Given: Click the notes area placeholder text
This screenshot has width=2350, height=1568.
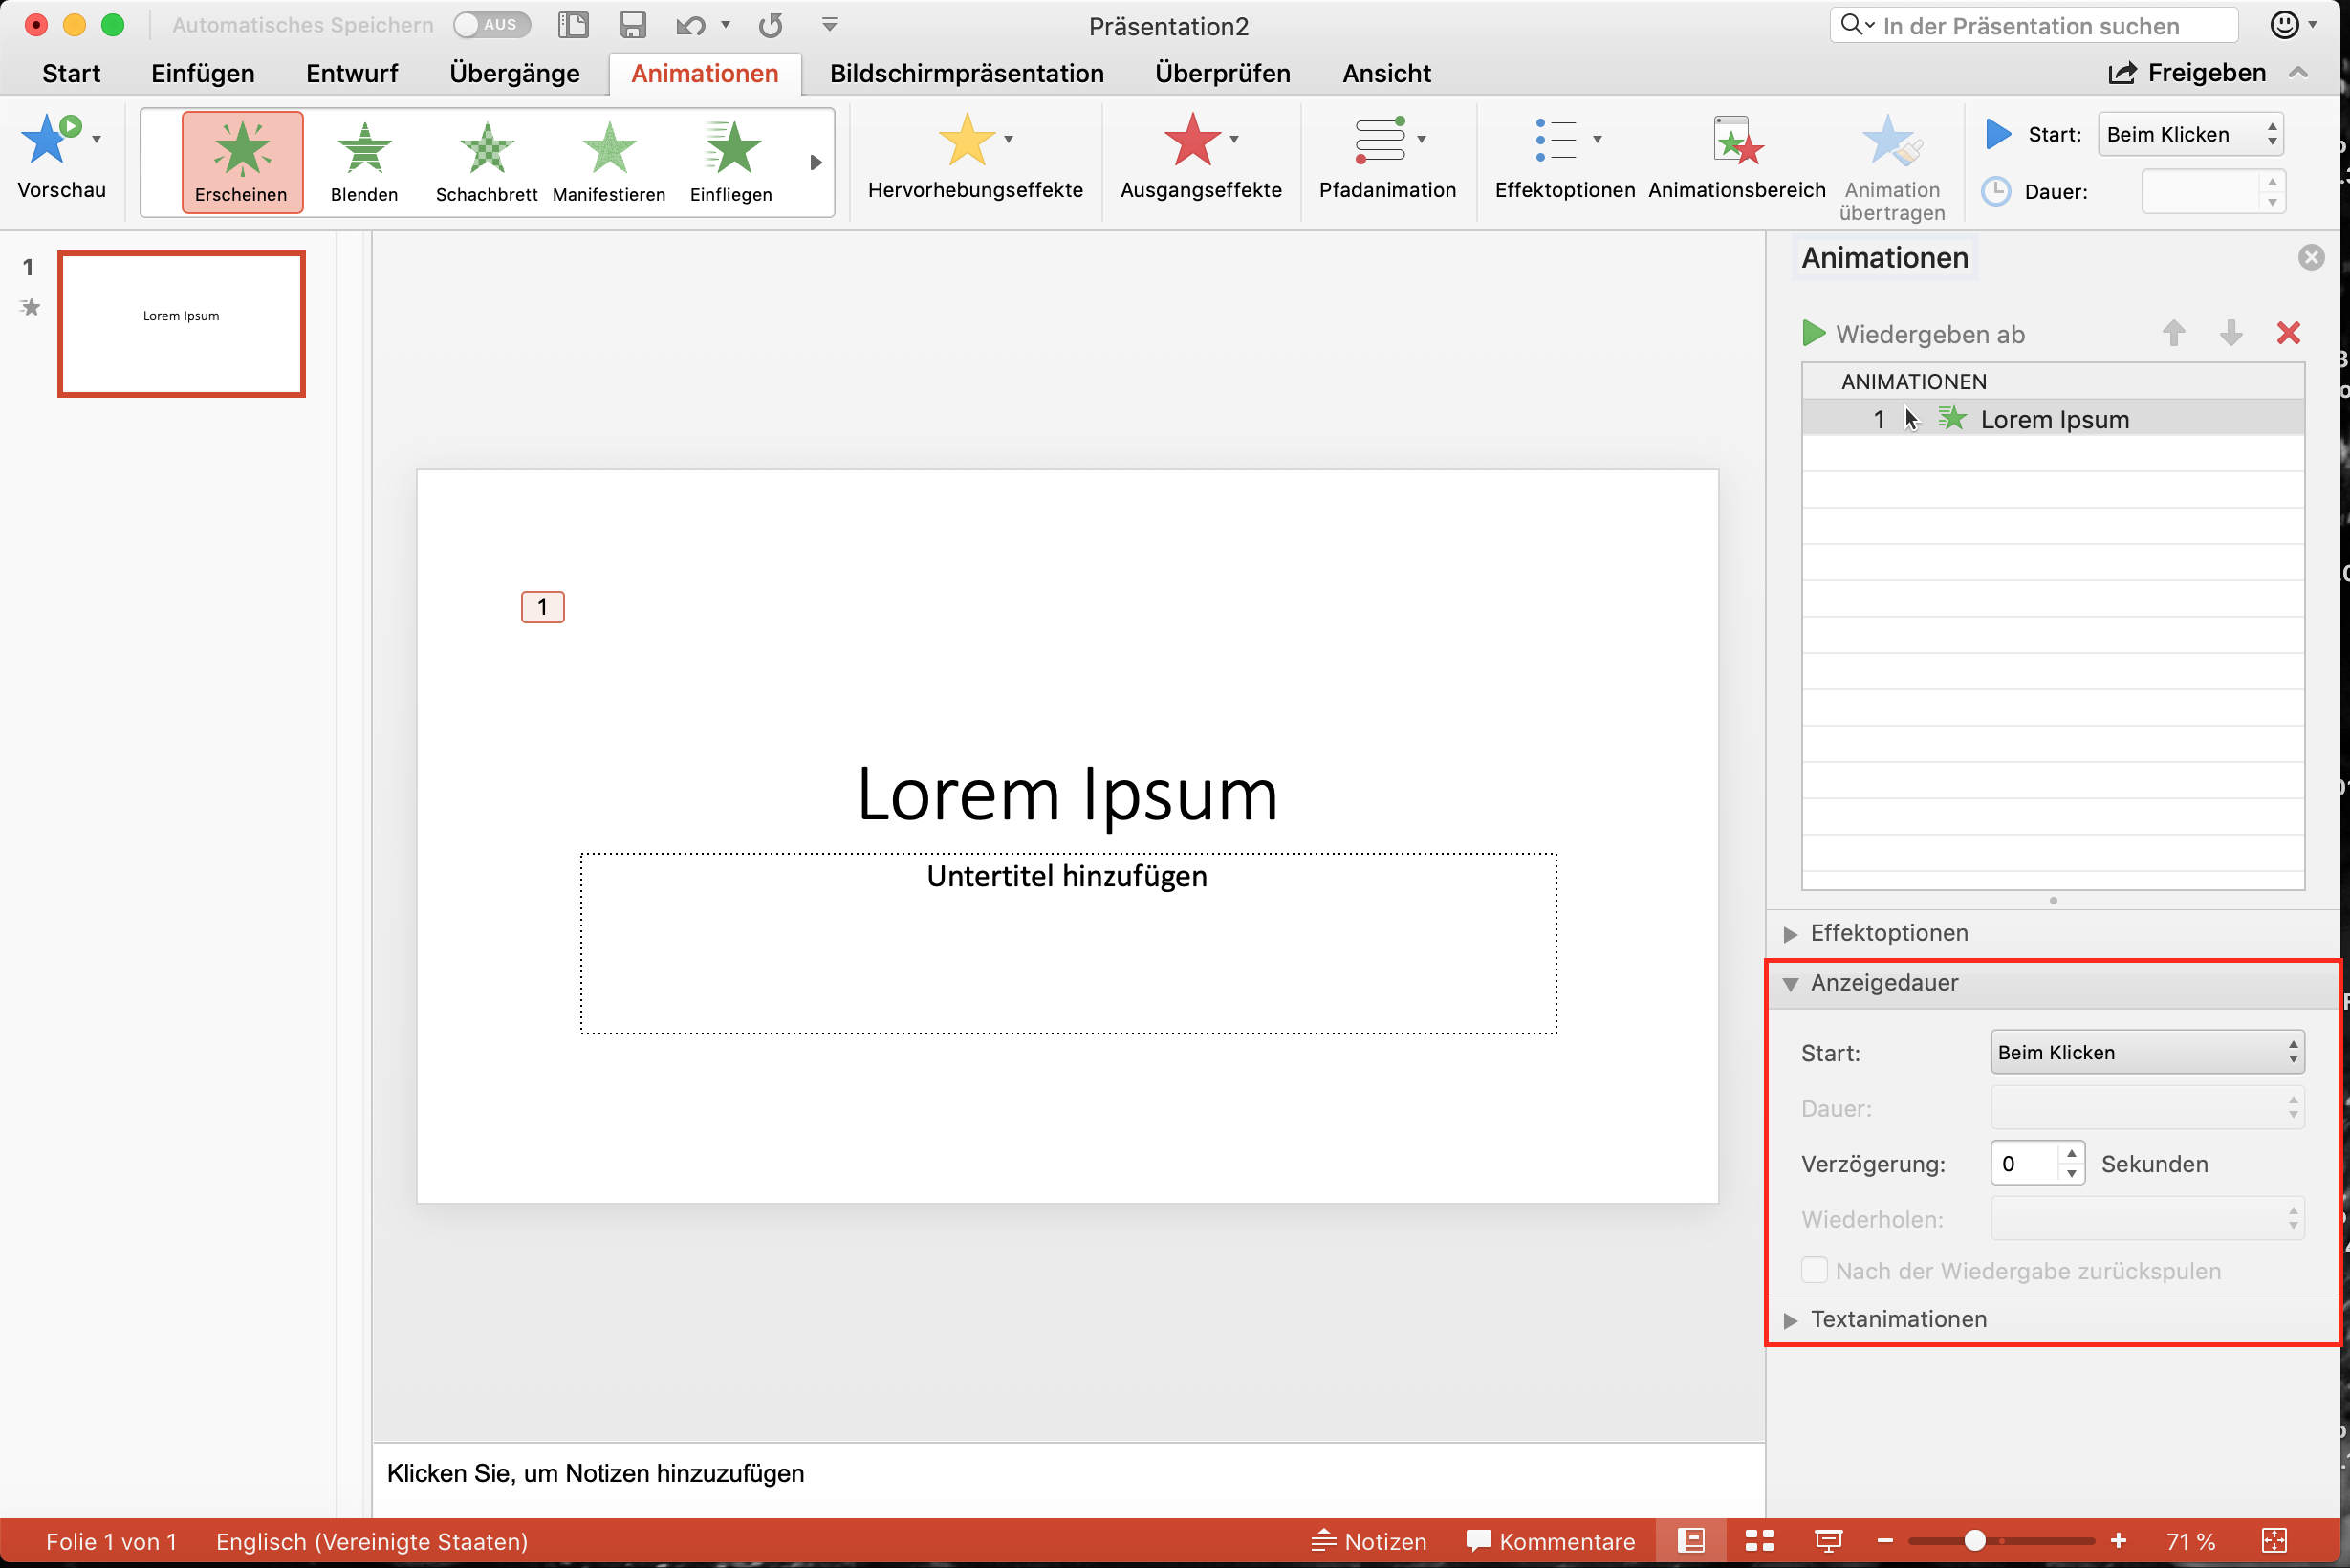Looking at the screenshot, I should tap(595, 1472).
